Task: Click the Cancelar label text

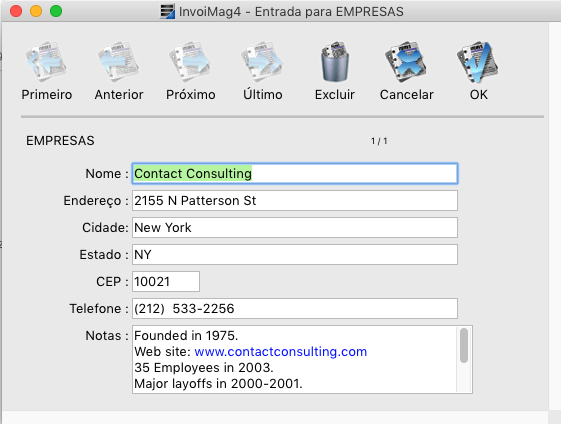Action: 406,95
